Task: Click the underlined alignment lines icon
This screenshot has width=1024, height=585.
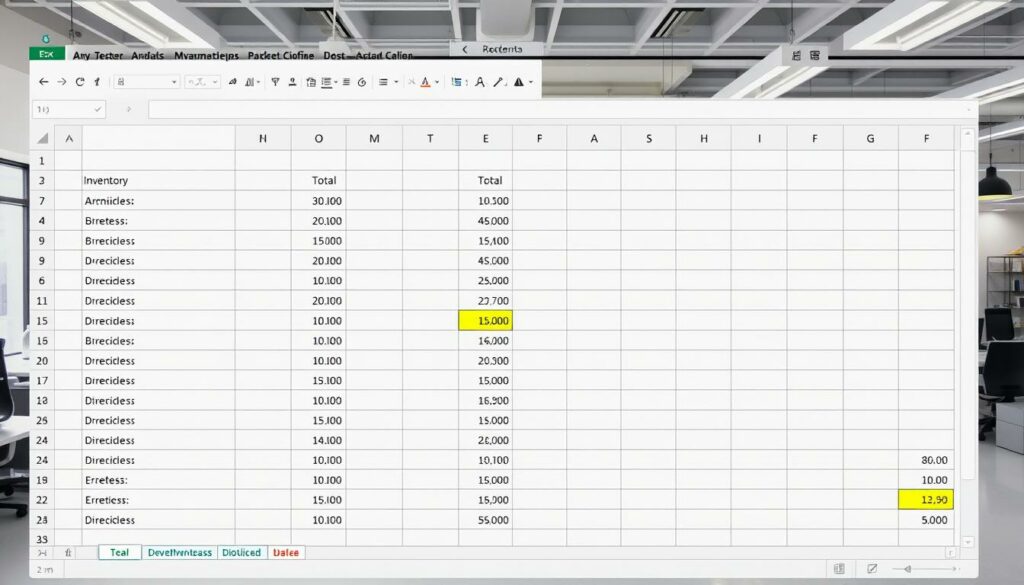Action: click(327, 82)
